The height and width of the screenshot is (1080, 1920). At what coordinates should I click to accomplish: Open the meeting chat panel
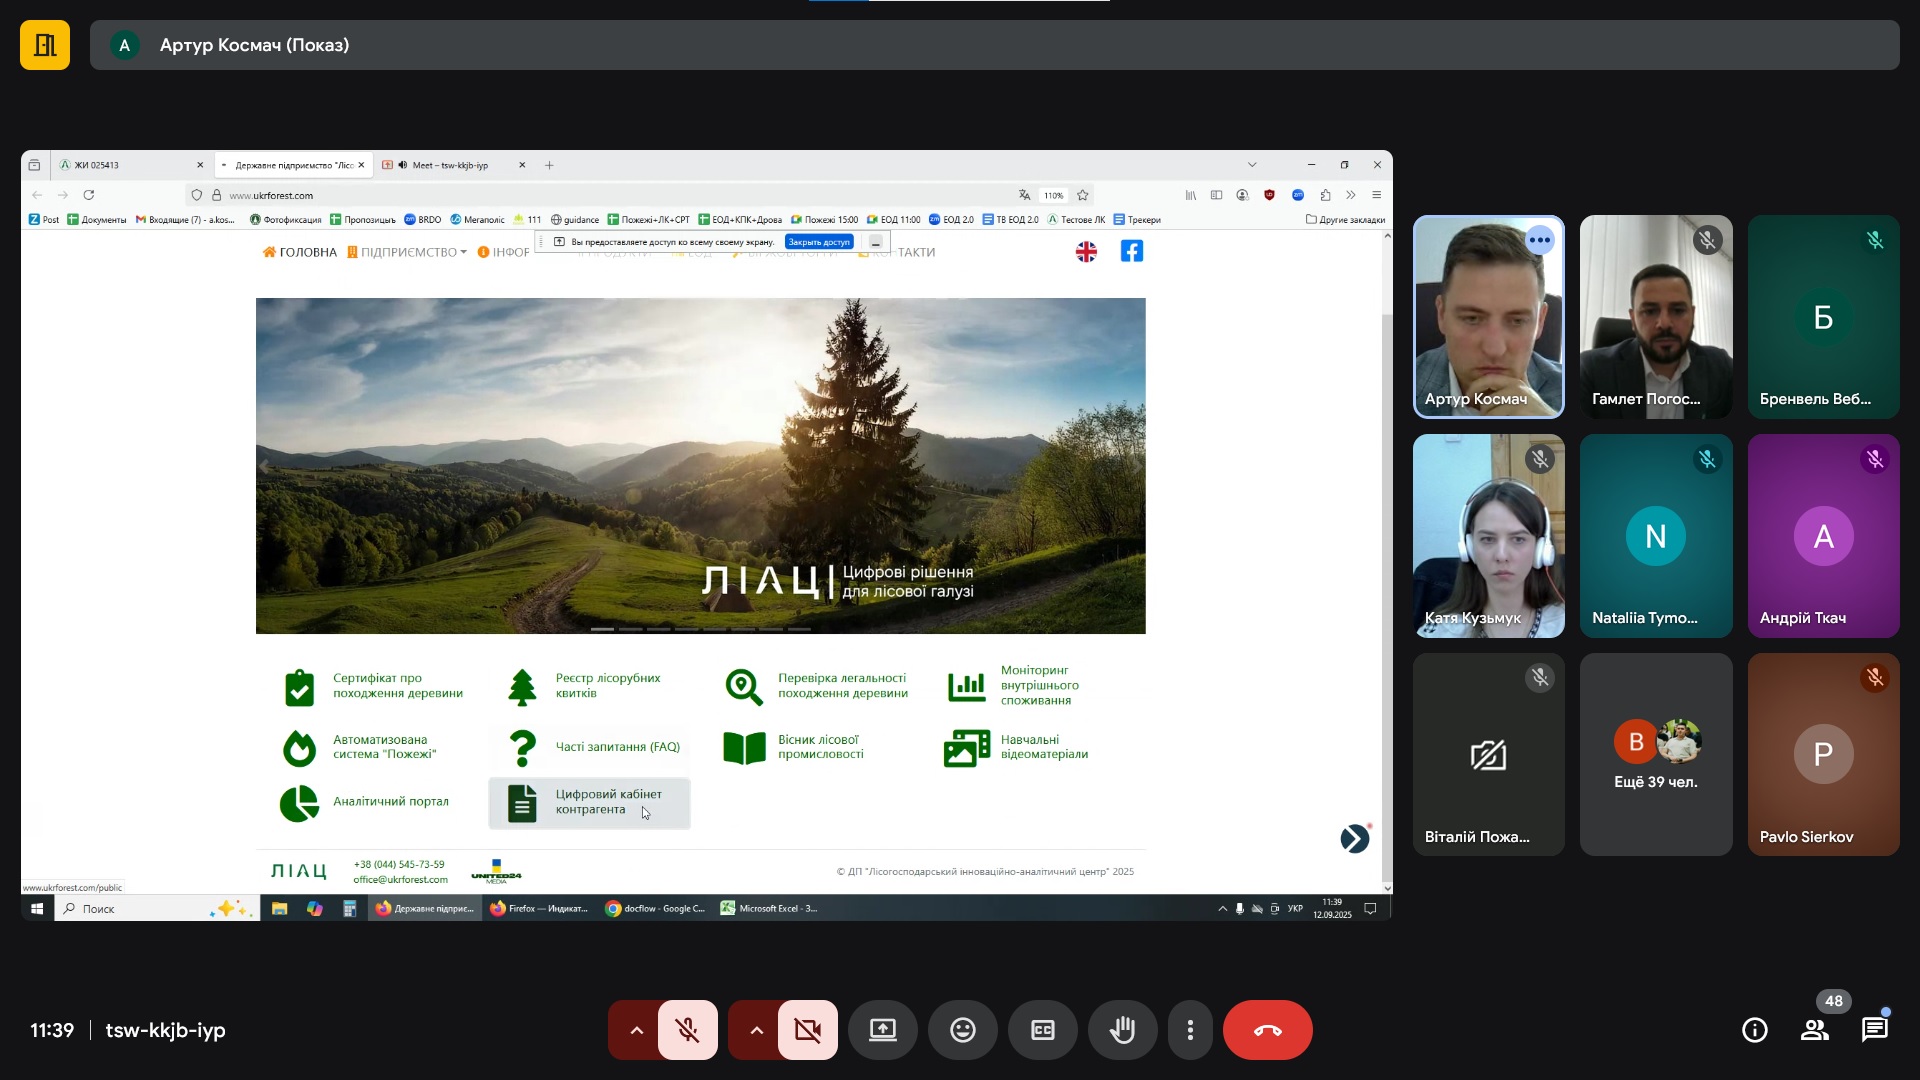(x=1874, y=1030)
